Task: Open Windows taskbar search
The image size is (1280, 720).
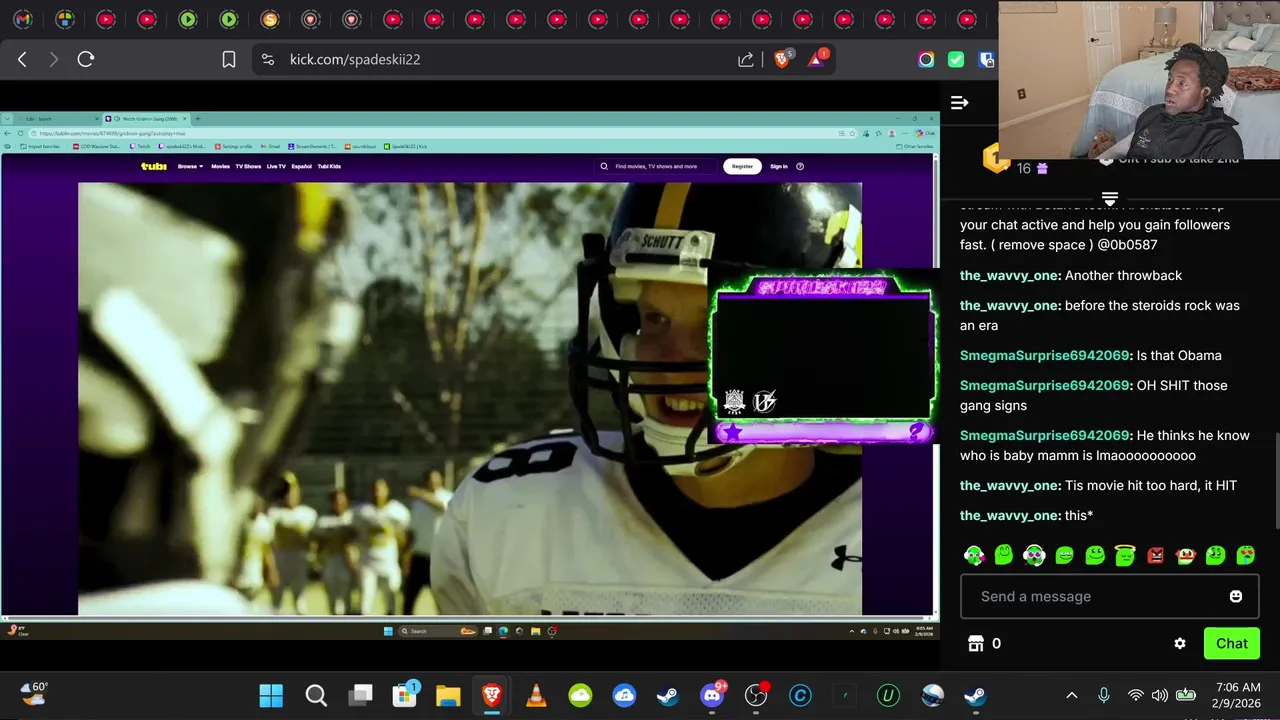Action: tap(316, 695)
